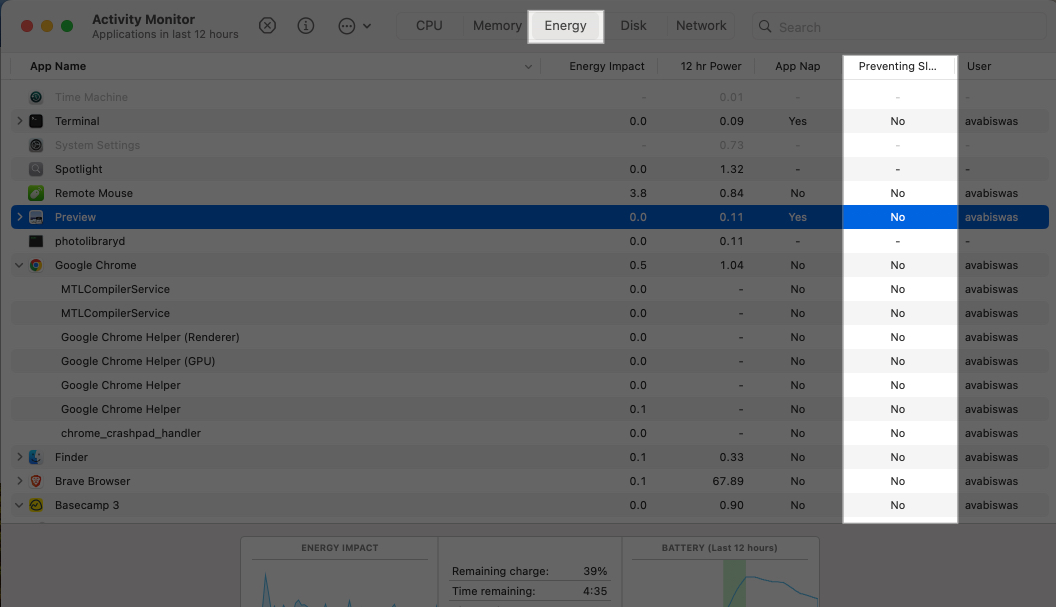This screenshot has height=607, width=1056.
Task: Click the Brave Browser lion icon
Action: 36,481
